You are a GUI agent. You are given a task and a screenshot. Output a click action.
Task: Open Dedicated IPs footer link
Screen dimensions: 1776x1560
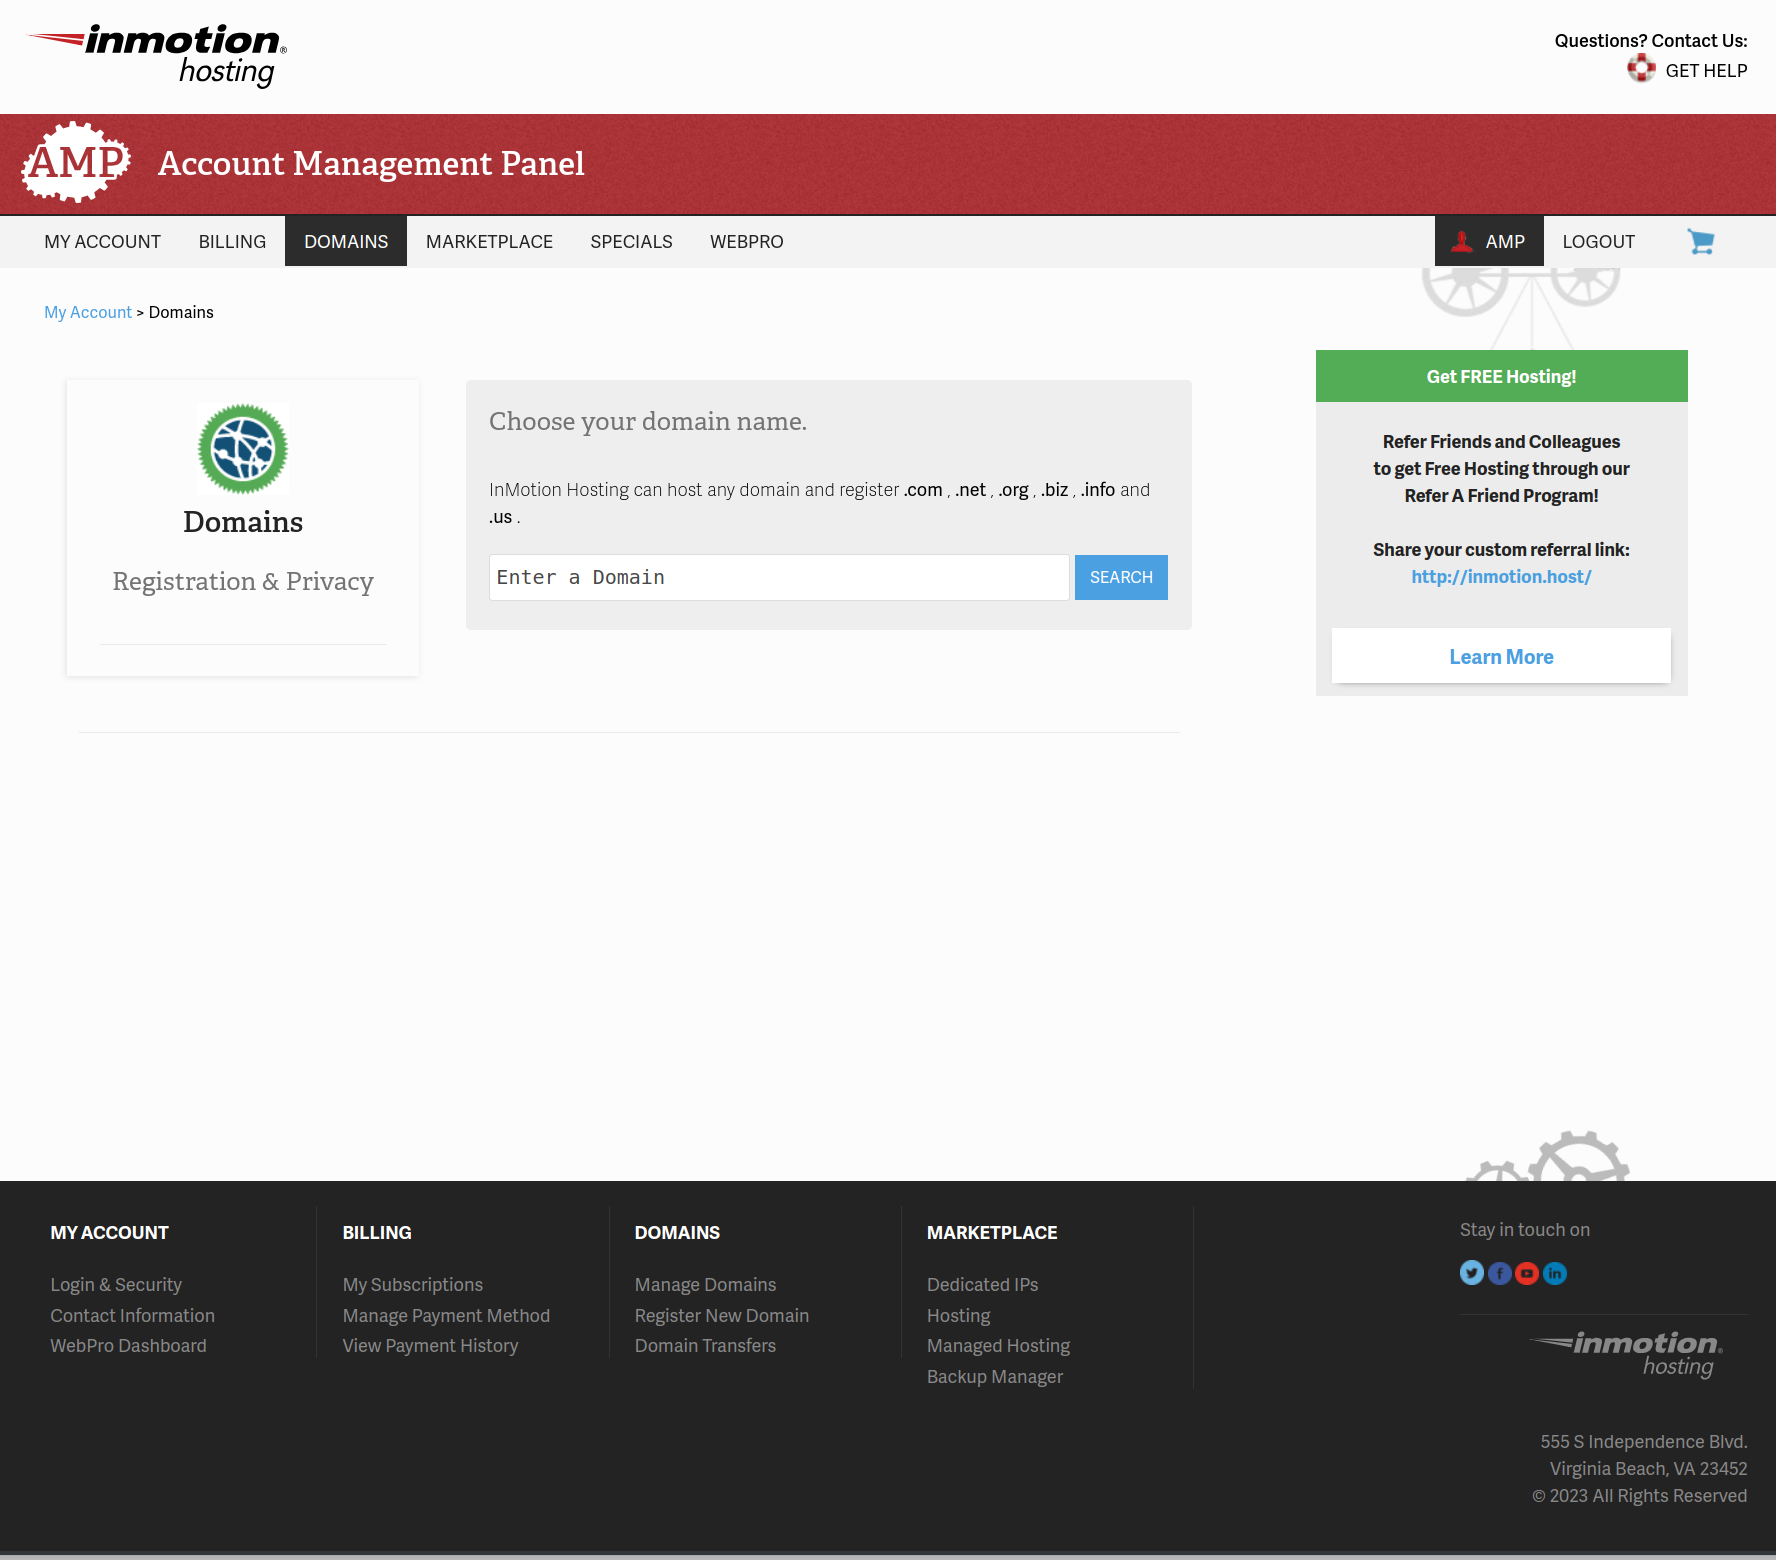click(982, 1285)
